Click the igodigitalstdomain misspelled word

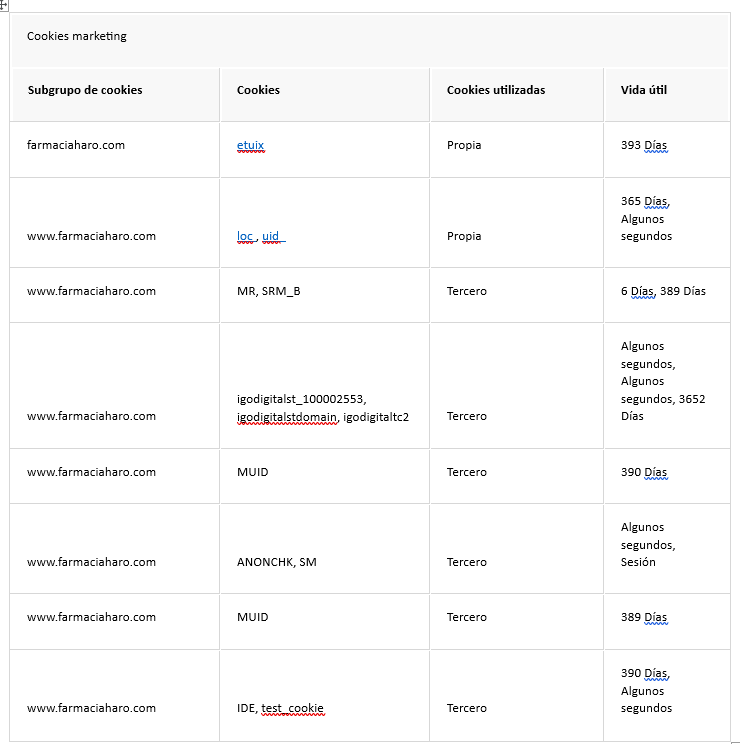[287, 417]
